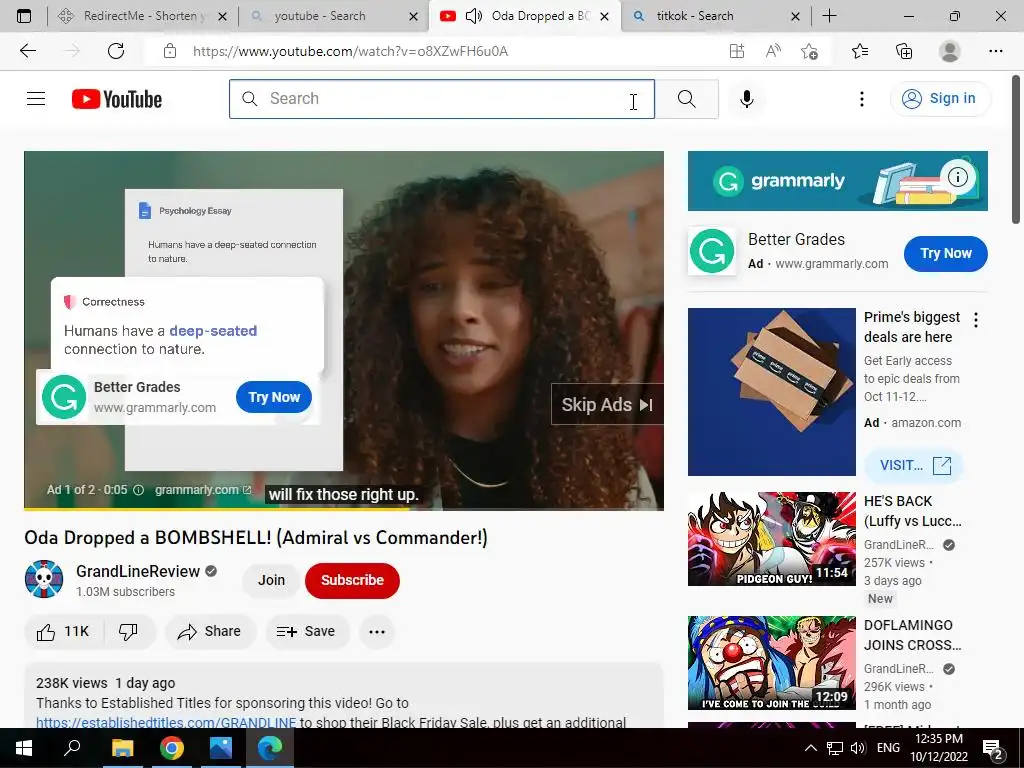Viewport: 1024px width, 768px height.
Task: Switch to titkok - Search tab
Action: [715, 16]
